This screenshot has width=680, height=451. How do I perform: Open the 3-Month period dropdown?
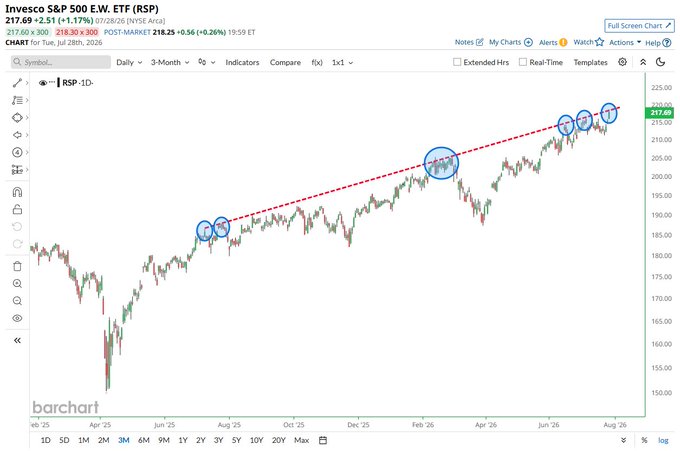click(170, 62)
